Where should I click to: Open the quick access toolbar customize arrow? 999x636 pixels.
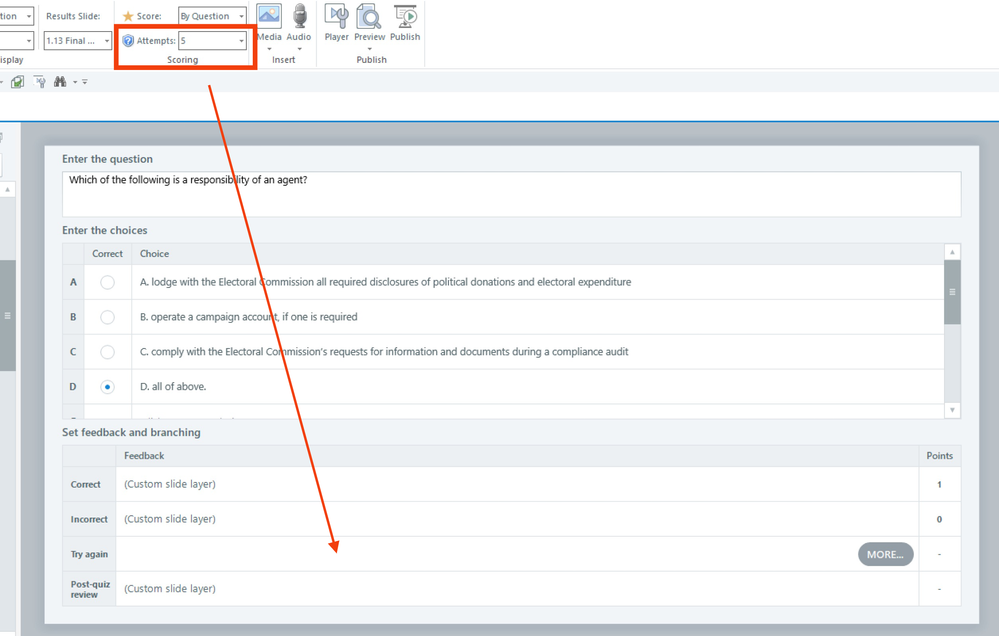tap(85, 82)
